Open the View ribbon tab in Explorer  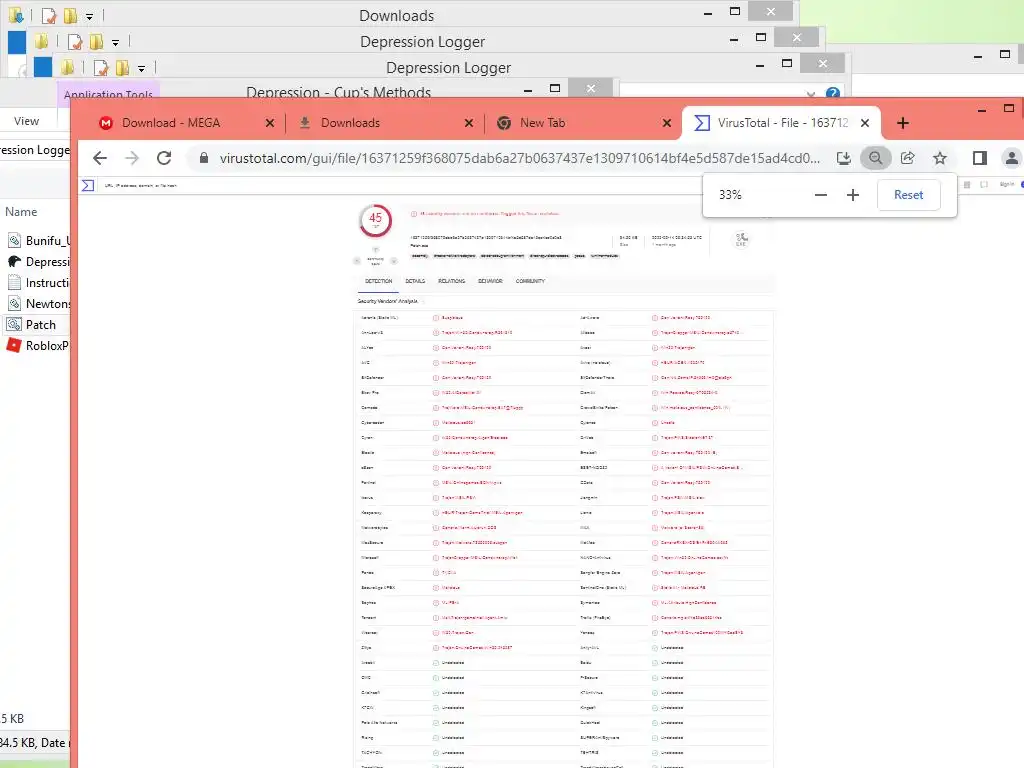coord(26,121)
